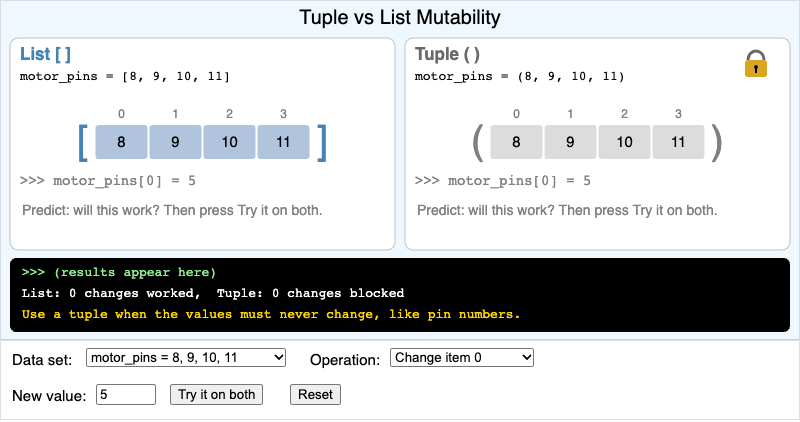
Task: Click 'motor_pins = [8, 9, 10, 11]' code line
Action: (x=125, y=77)
